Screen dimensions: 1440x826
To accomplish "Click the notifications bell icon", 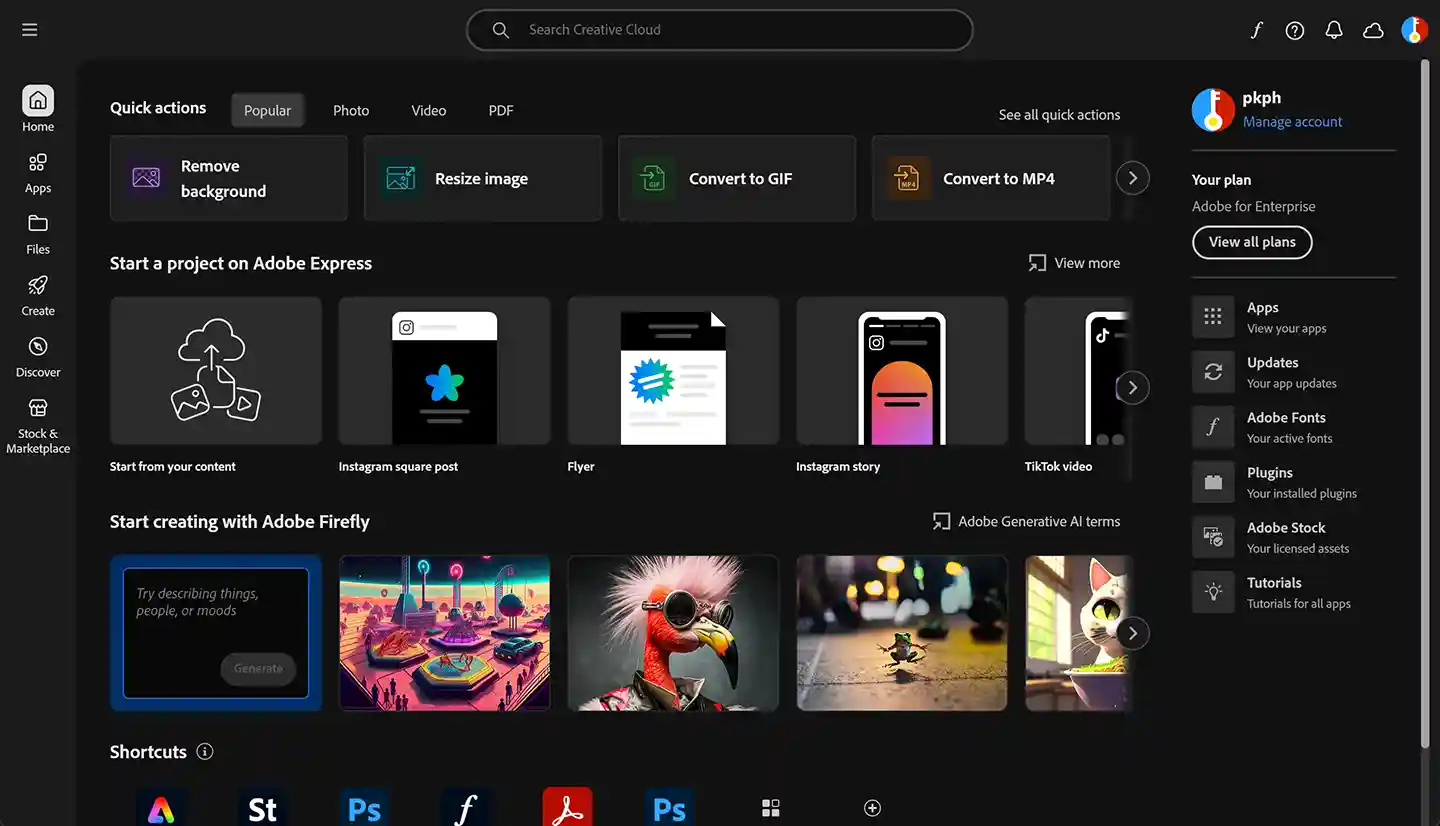I will pos(1334,30).
